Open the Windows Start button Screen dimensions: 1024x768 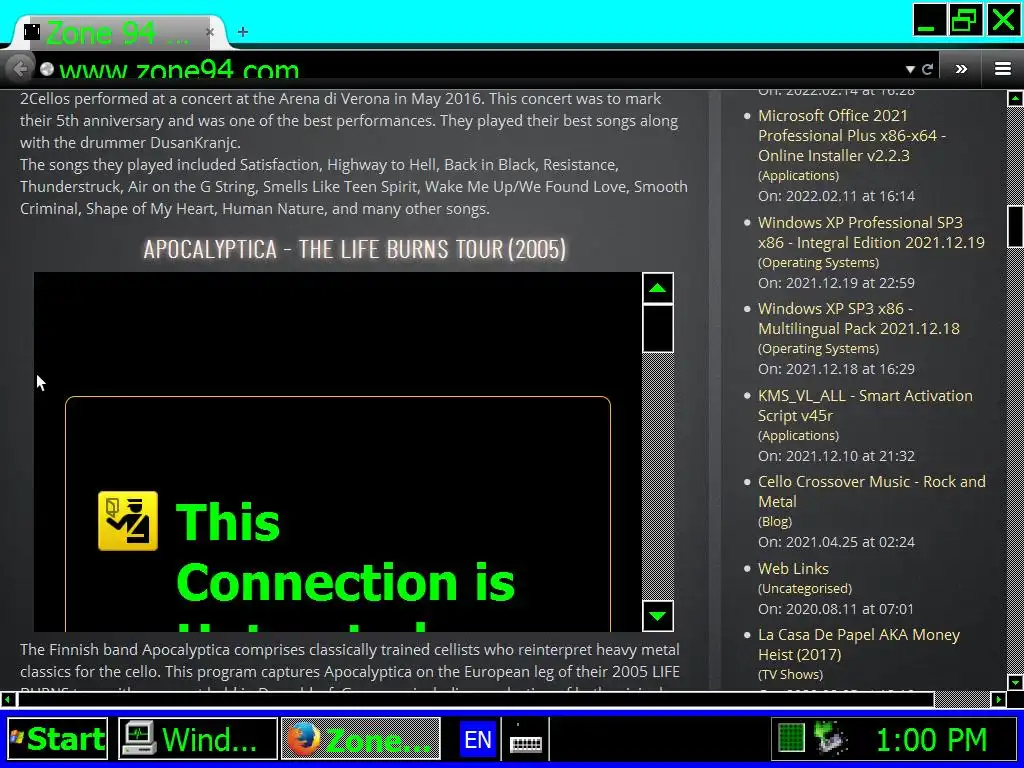click(x=58, y=739)
